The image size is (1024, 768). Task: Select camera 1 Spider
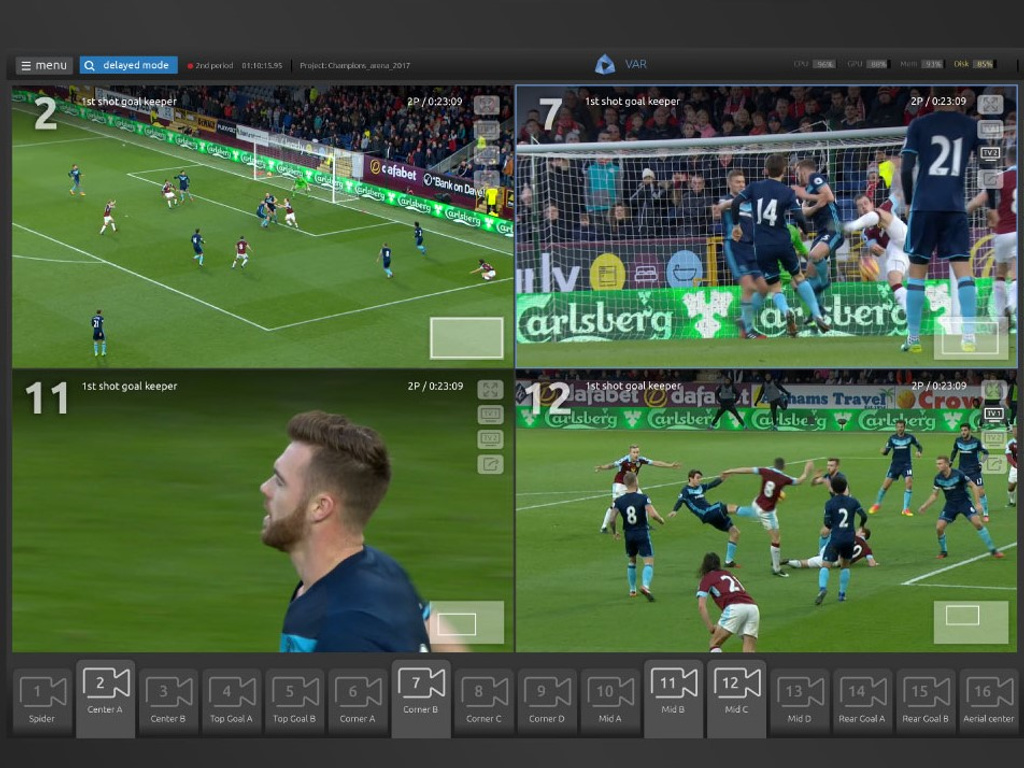click(x=42, y=698)
